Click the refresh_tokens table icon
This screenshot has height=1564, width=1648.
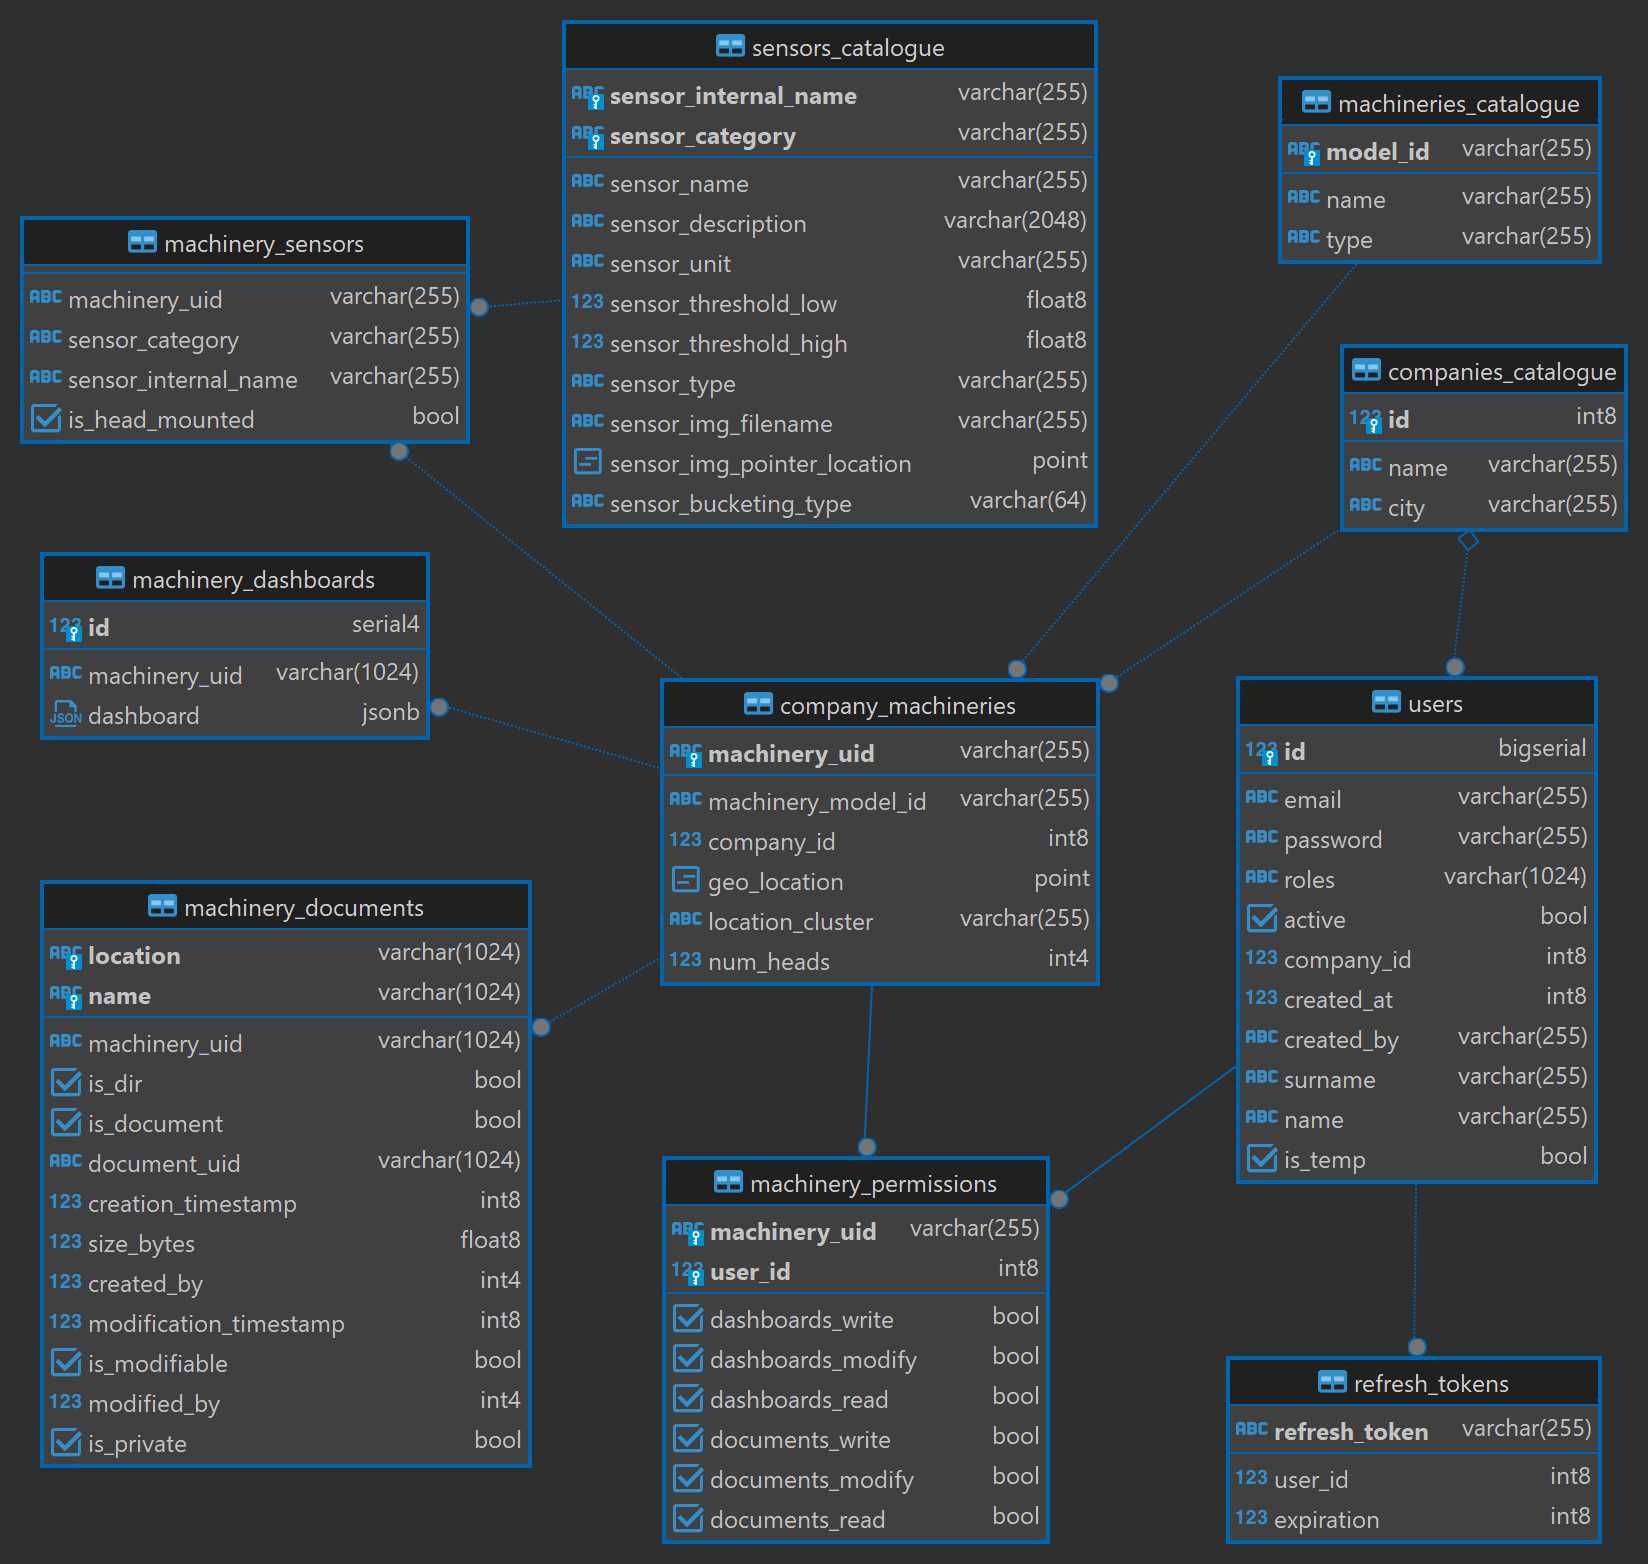coord(1332,1382)
